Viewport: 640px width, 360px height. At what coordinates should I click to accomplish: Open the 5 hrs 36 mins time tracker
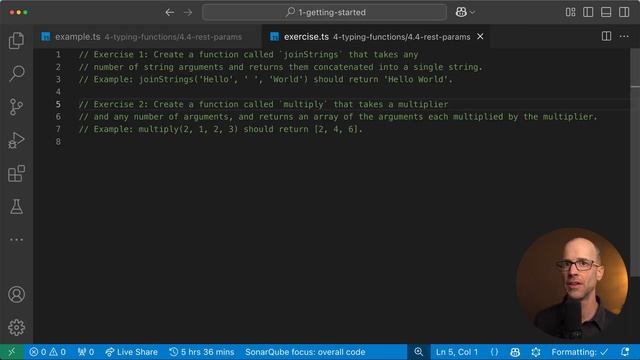(x=202, y=352)
